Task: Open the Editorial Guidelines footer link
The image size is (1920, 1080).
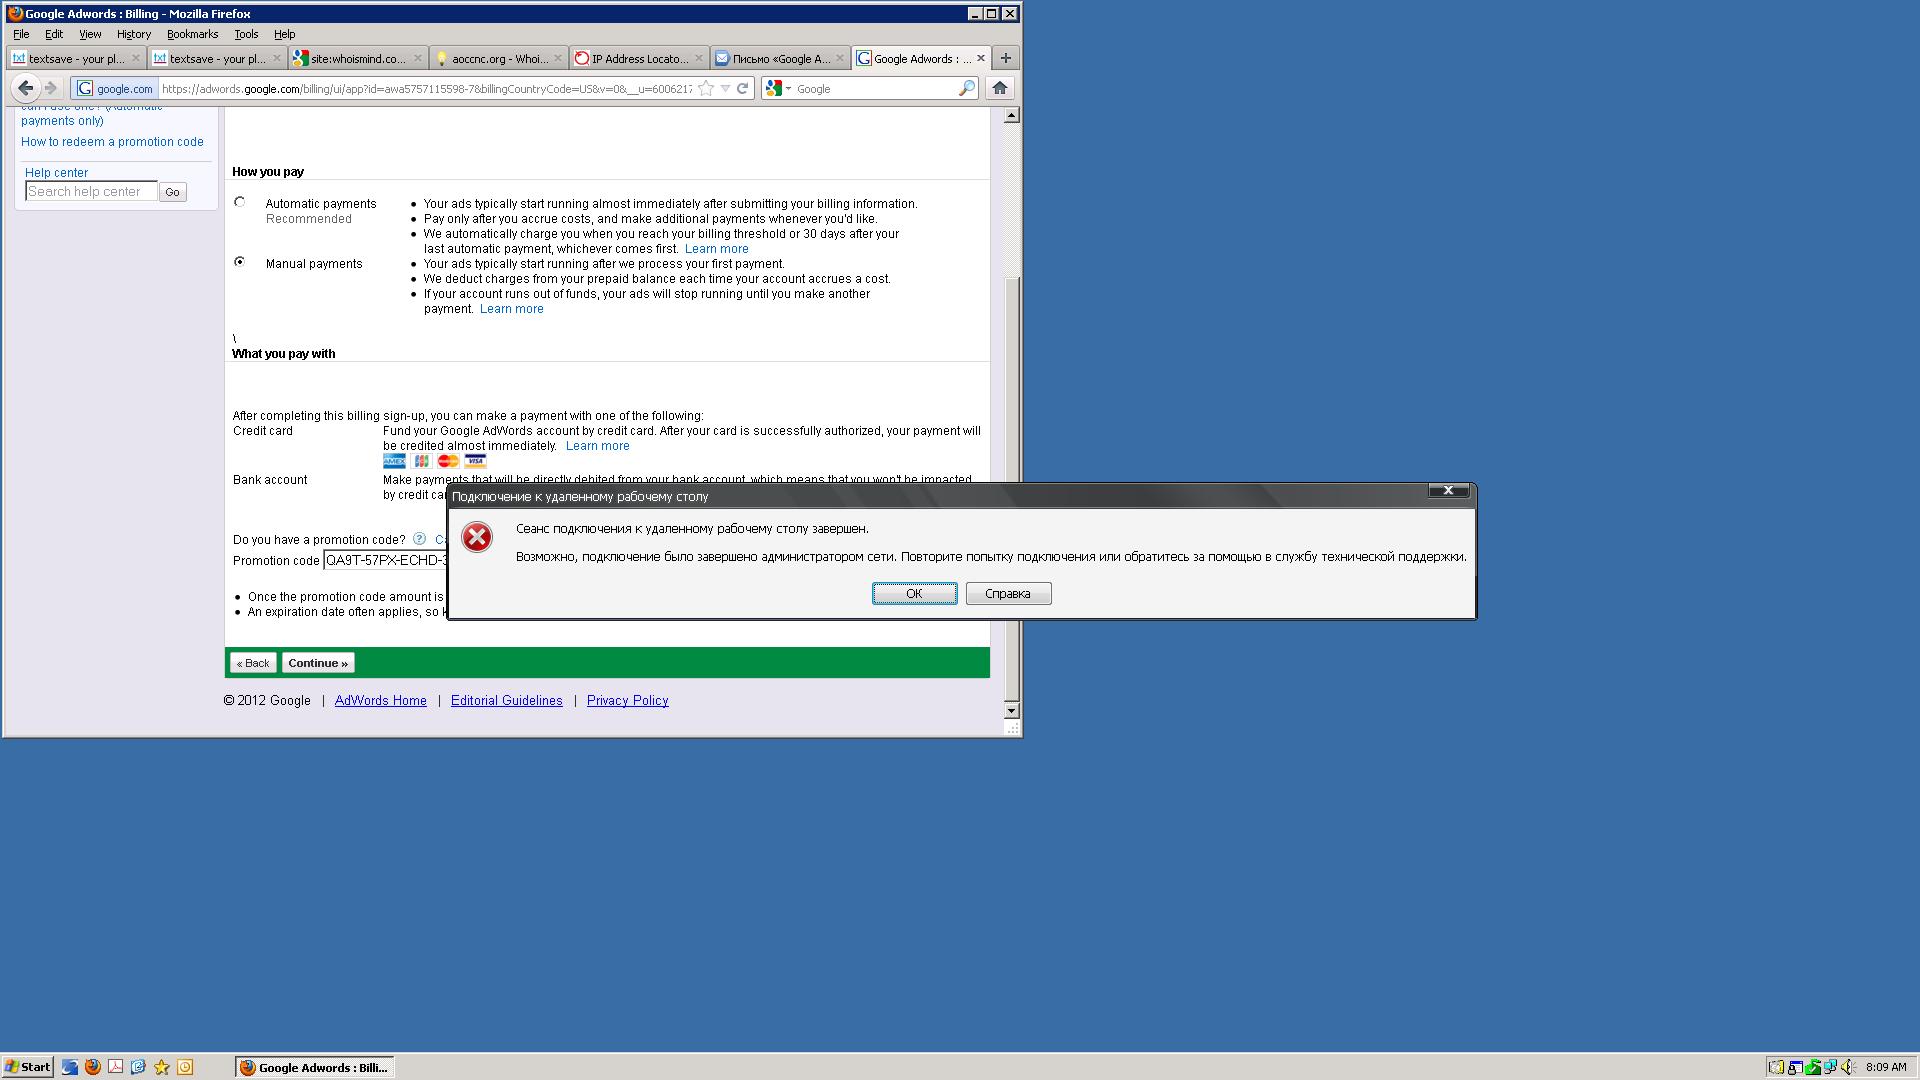Action: 506,701
